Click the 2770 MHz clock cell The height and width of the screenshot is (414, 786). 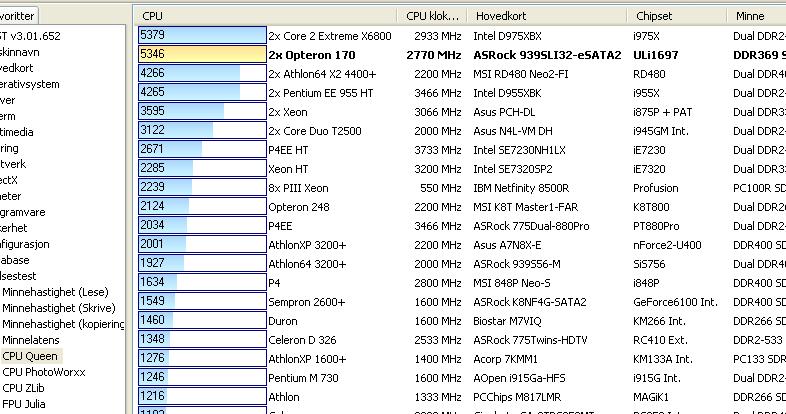tap(434, 55)
